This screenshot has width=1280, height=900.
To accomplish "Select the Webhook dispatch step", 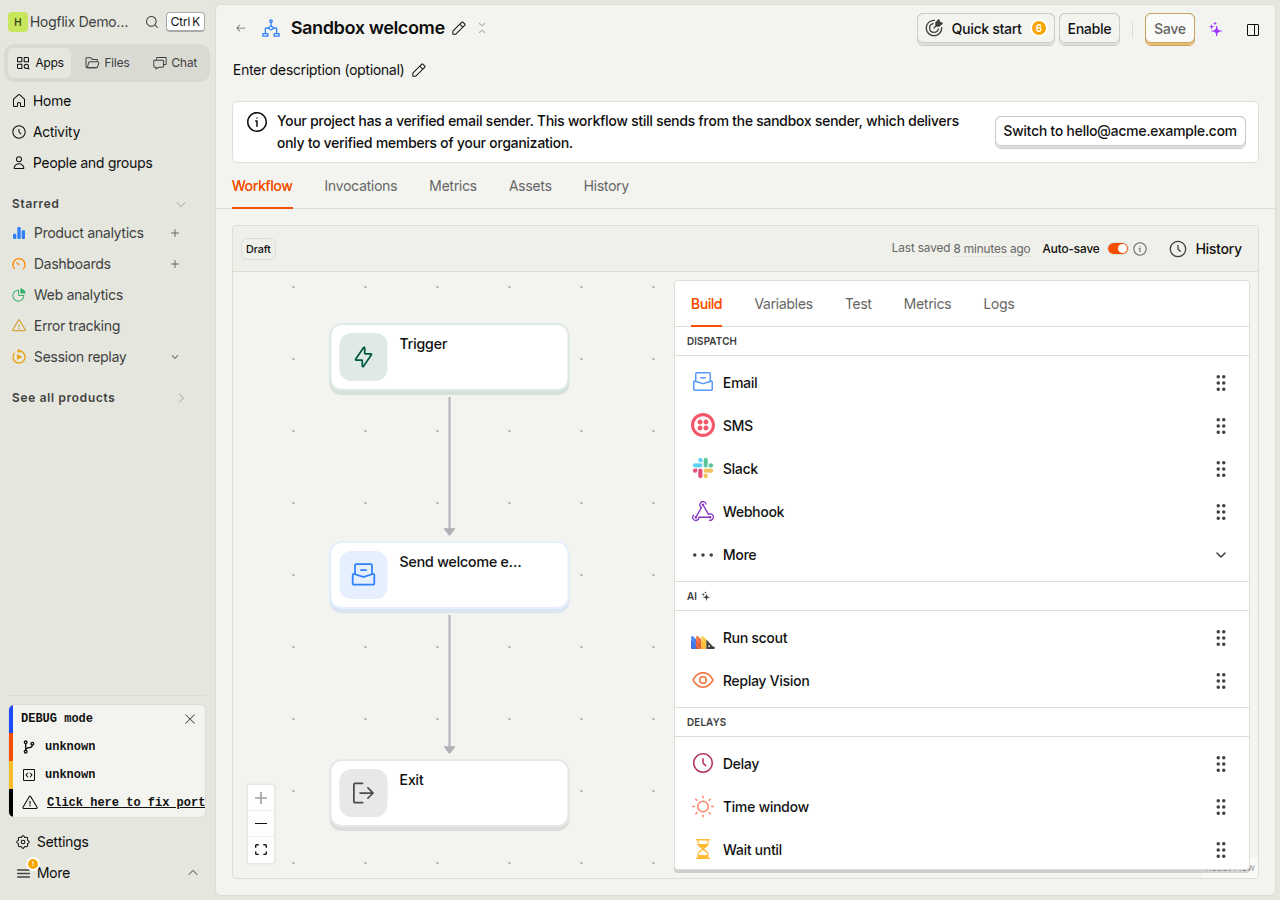I will [x=962, y=512].
